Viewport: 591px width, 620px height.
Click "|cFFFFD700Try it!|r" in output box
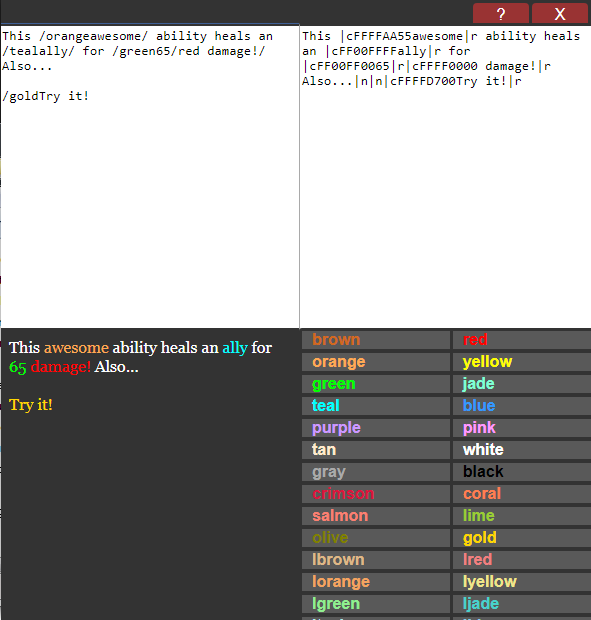(456, 81)
